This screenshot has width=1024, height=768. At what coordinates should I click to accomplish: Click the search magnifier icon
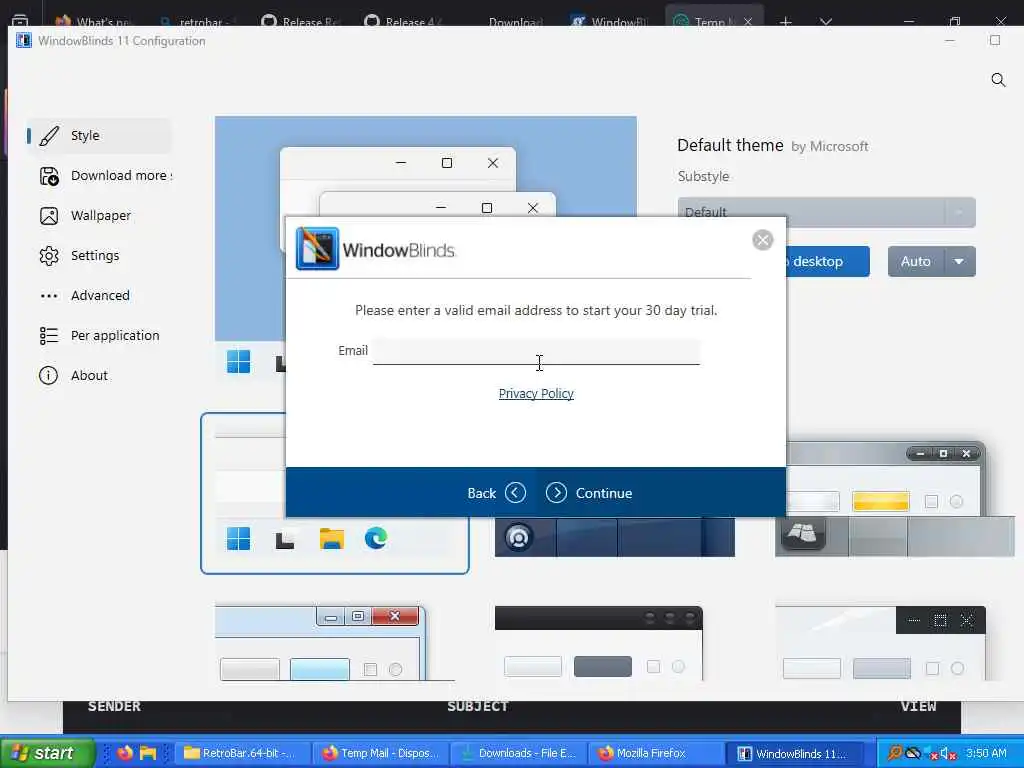click(x=998, y=80)
